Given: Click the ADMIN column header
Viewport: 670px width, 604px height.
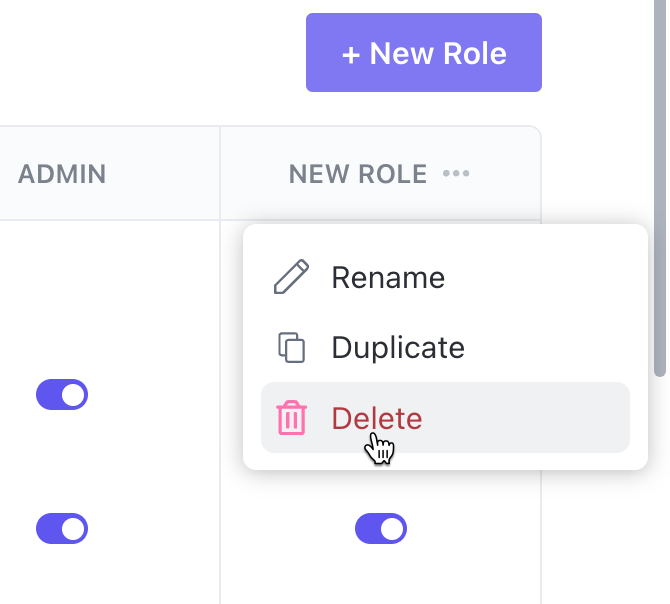Looking at the screenshot, I should click(62, 174).
